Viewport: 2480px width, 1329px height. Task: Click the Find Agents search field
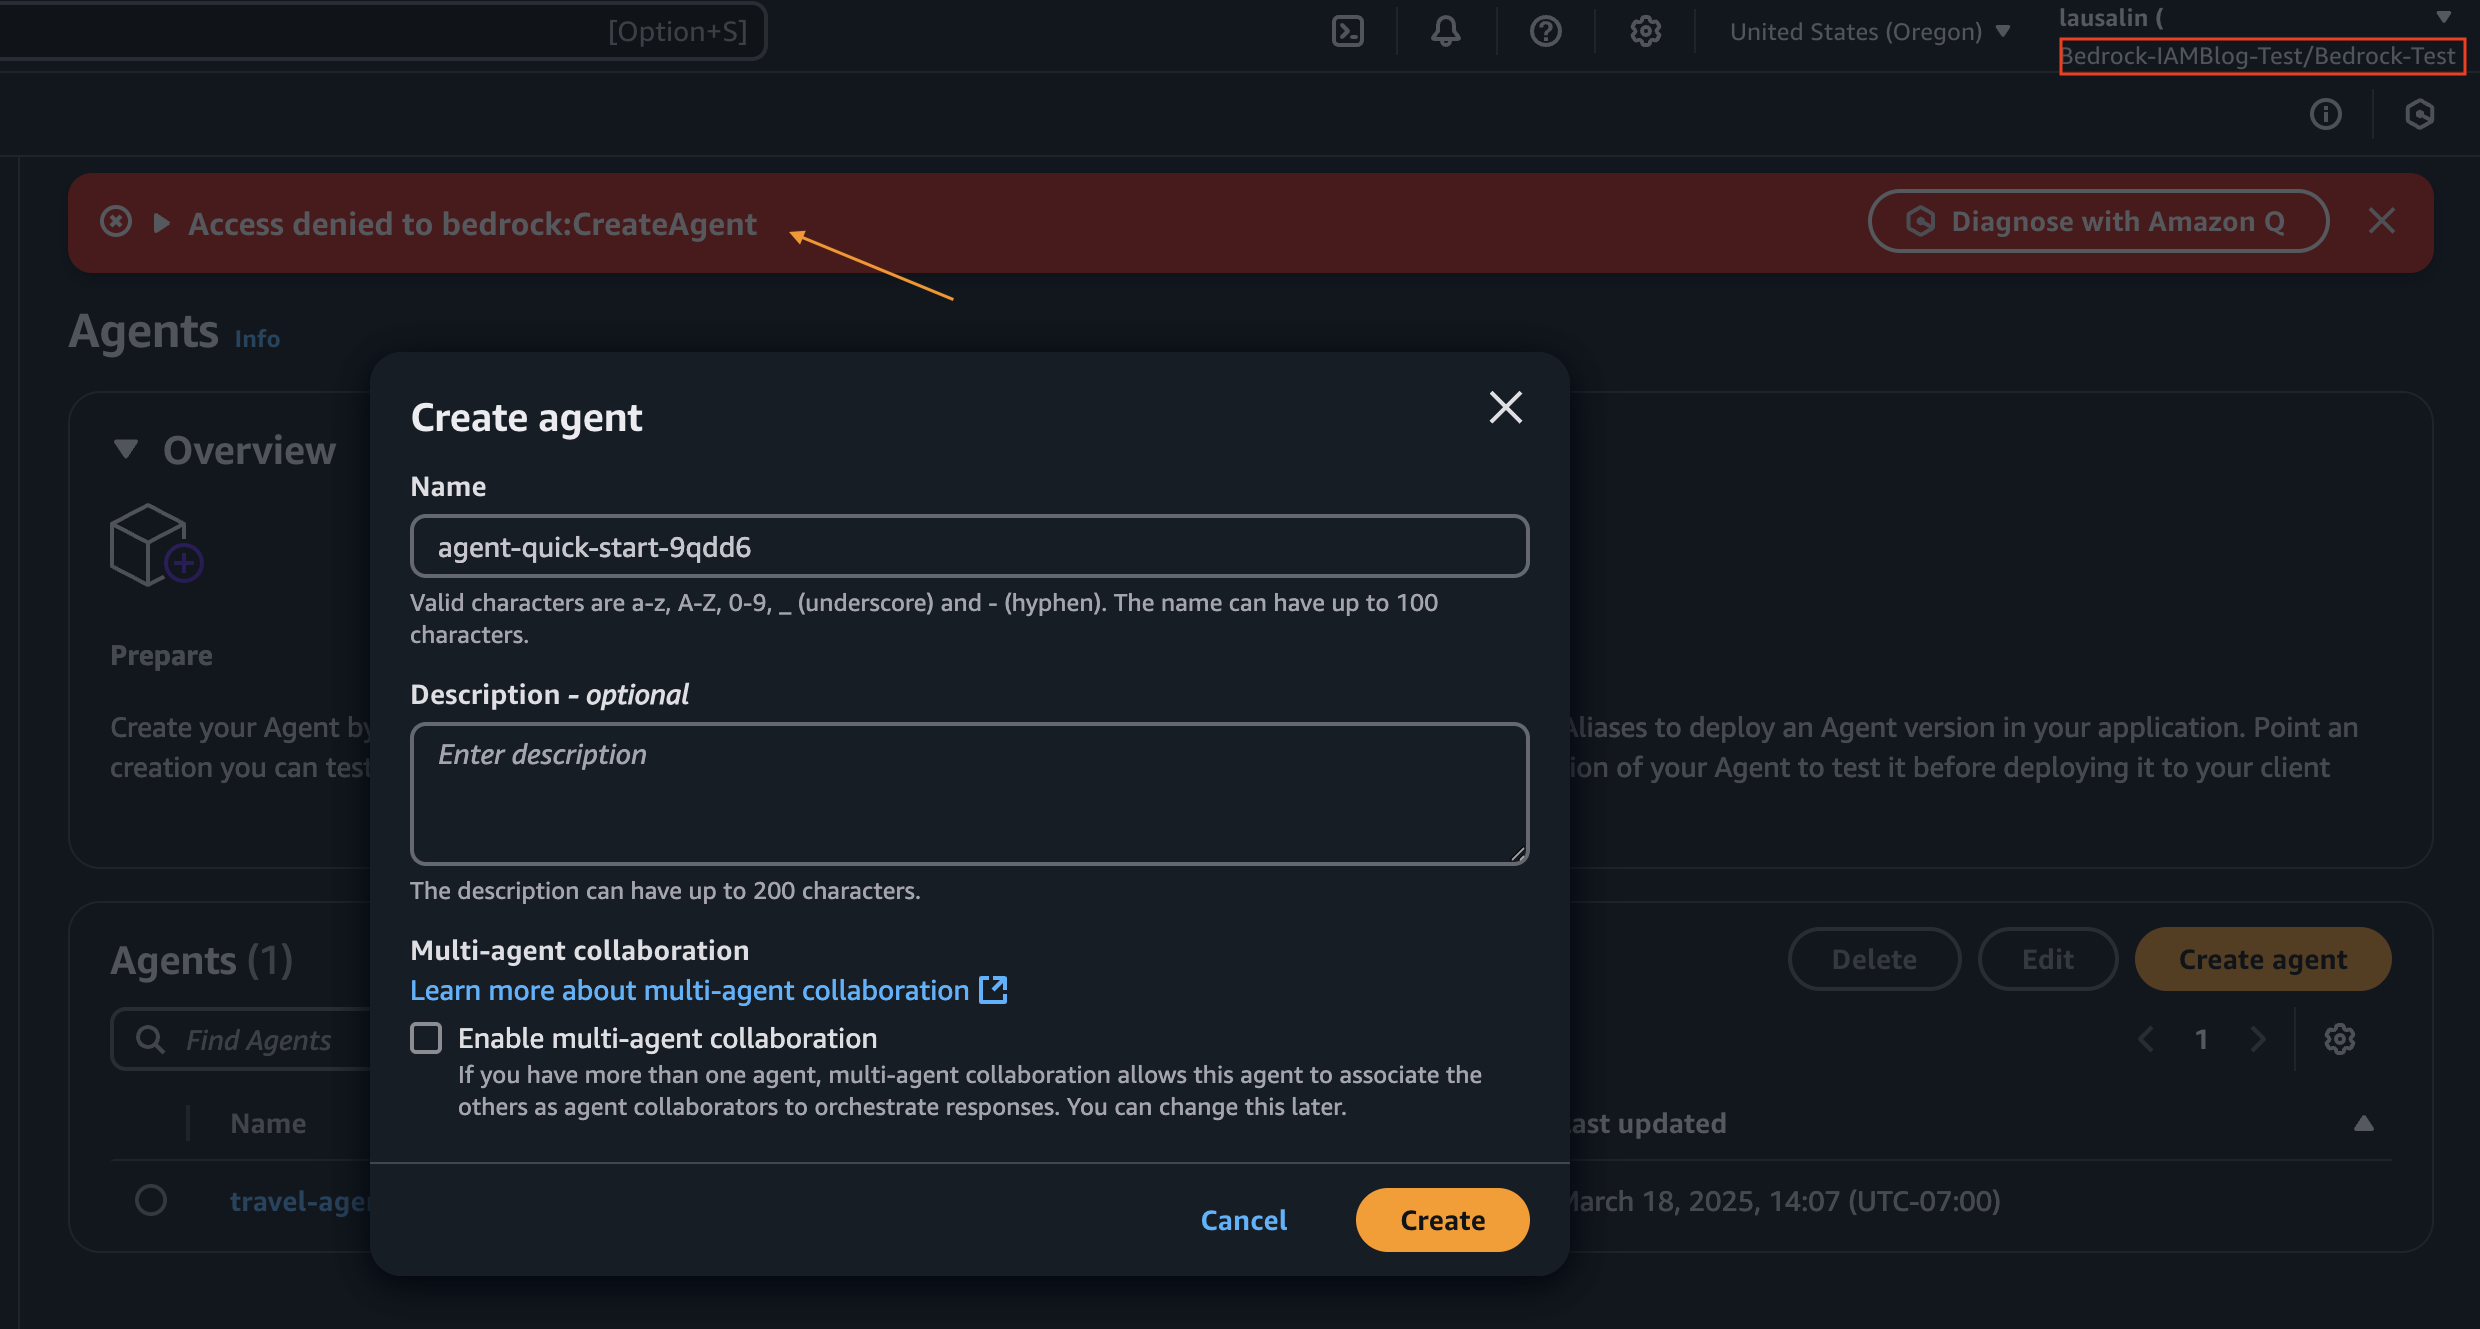[242, 1040]
